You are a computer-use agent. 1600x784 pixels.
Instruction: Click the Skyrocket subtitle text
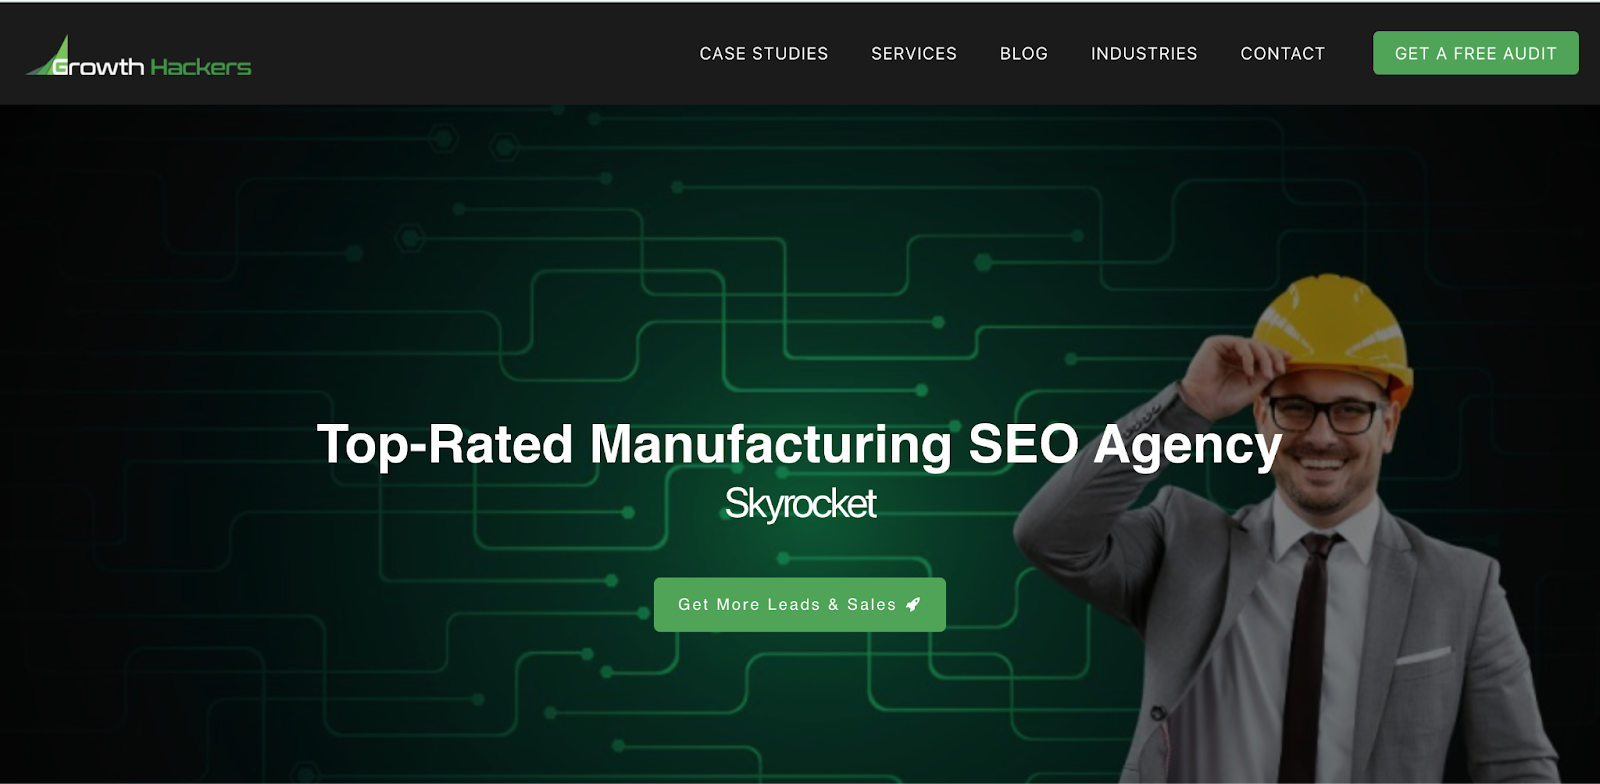pyautogui.click(x=800, y=504)
